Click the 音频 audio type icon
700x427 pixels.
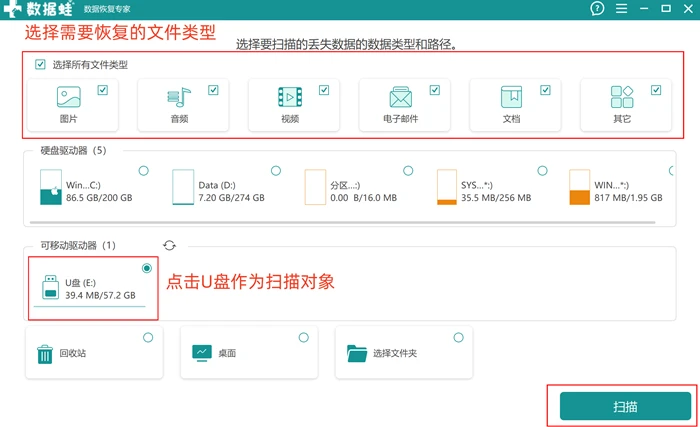(179, 97)
